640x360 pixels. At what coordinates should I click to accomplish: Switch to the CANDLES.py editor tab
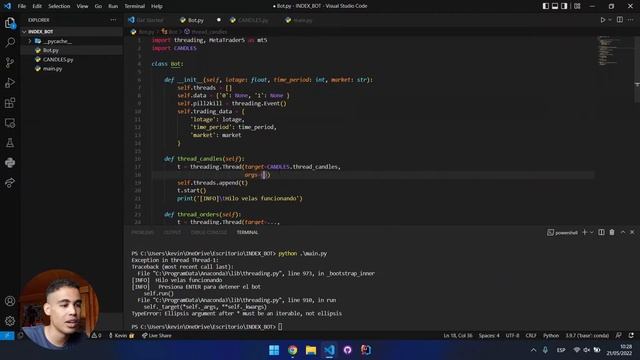[x=249, y=20]
